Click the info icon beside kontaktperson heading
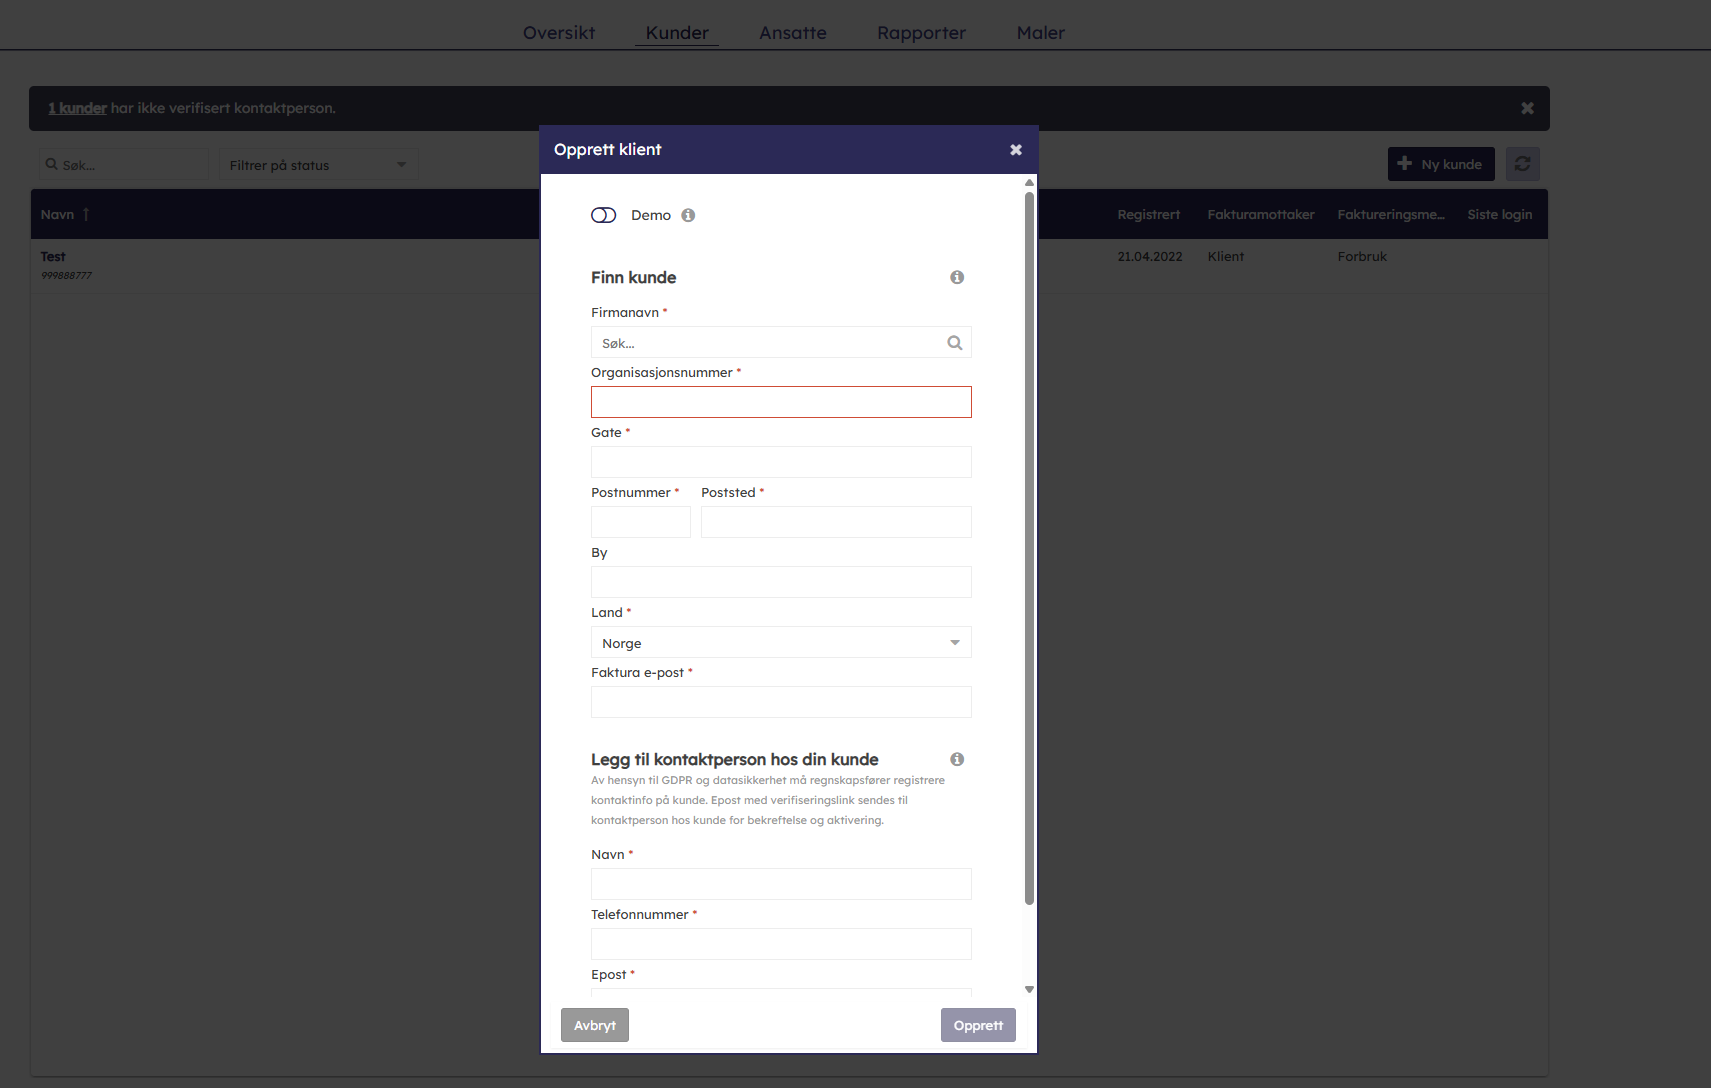The width and height of the screenshot is (1711, 1088). [x=957, y=759]
